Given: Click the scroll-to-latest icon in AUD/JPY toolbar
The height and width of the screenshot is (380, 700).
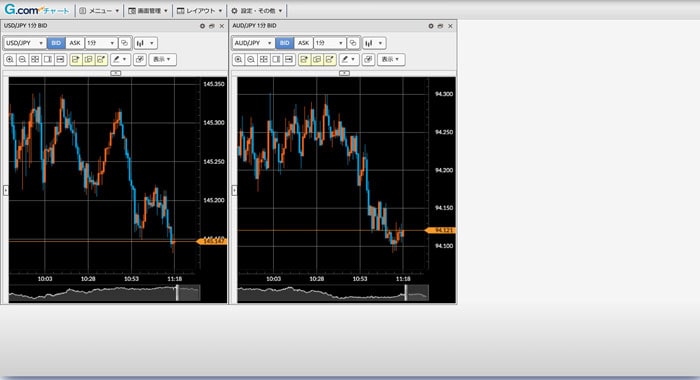Looking at the screenshot, I should pos(289,59).
